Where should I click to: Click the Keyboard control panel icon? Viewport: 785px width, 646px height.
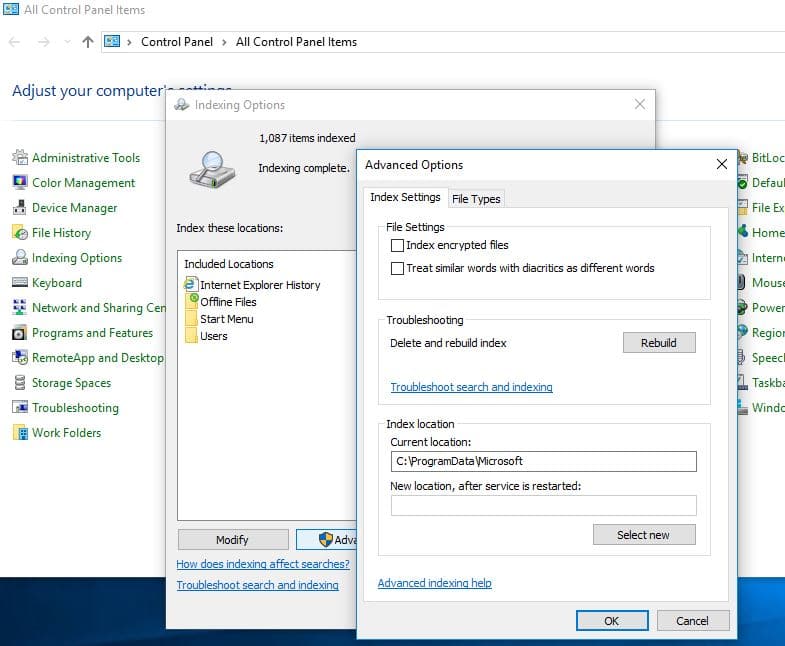(x=20, y=283)
